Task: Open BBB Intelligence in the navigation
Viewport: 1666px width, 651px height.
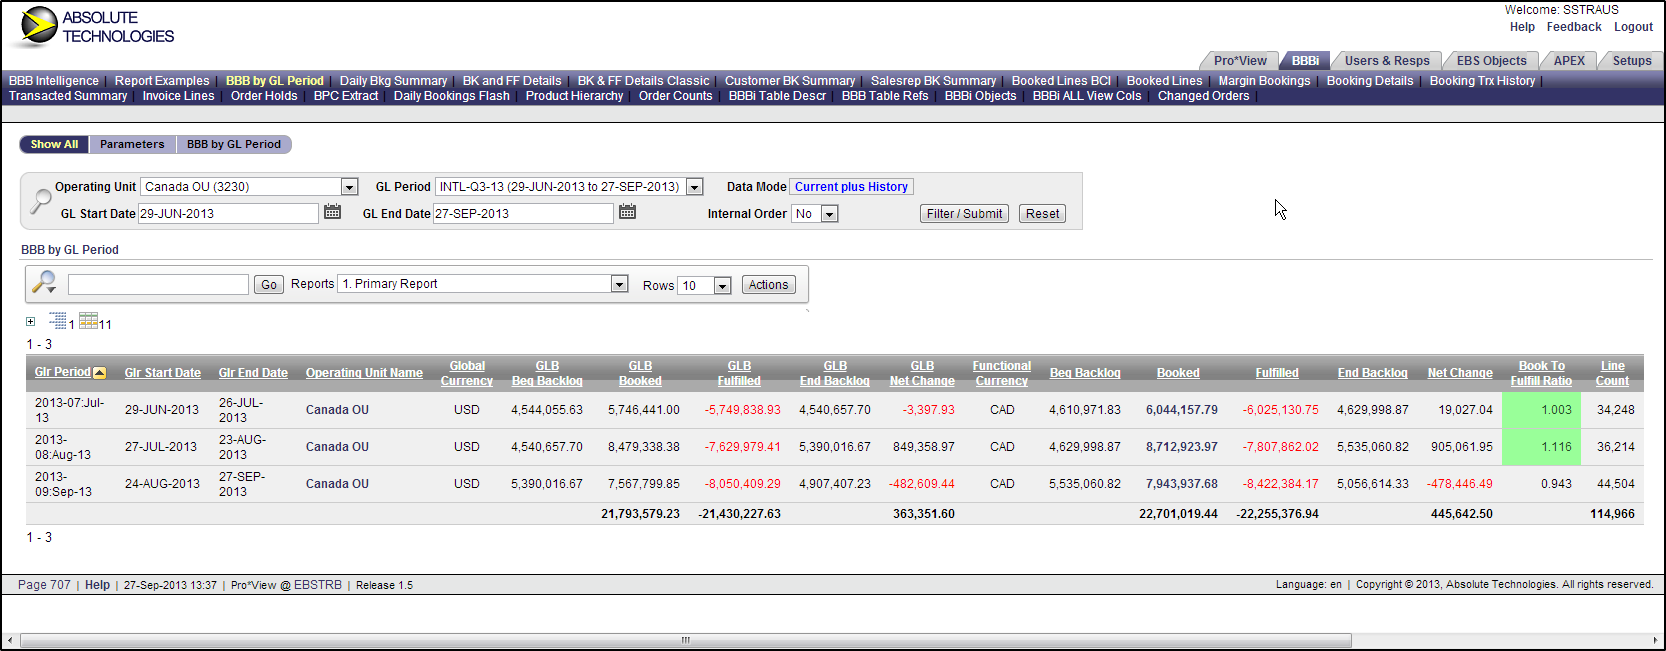Action: pyautogui.click(x=54, y=81)
